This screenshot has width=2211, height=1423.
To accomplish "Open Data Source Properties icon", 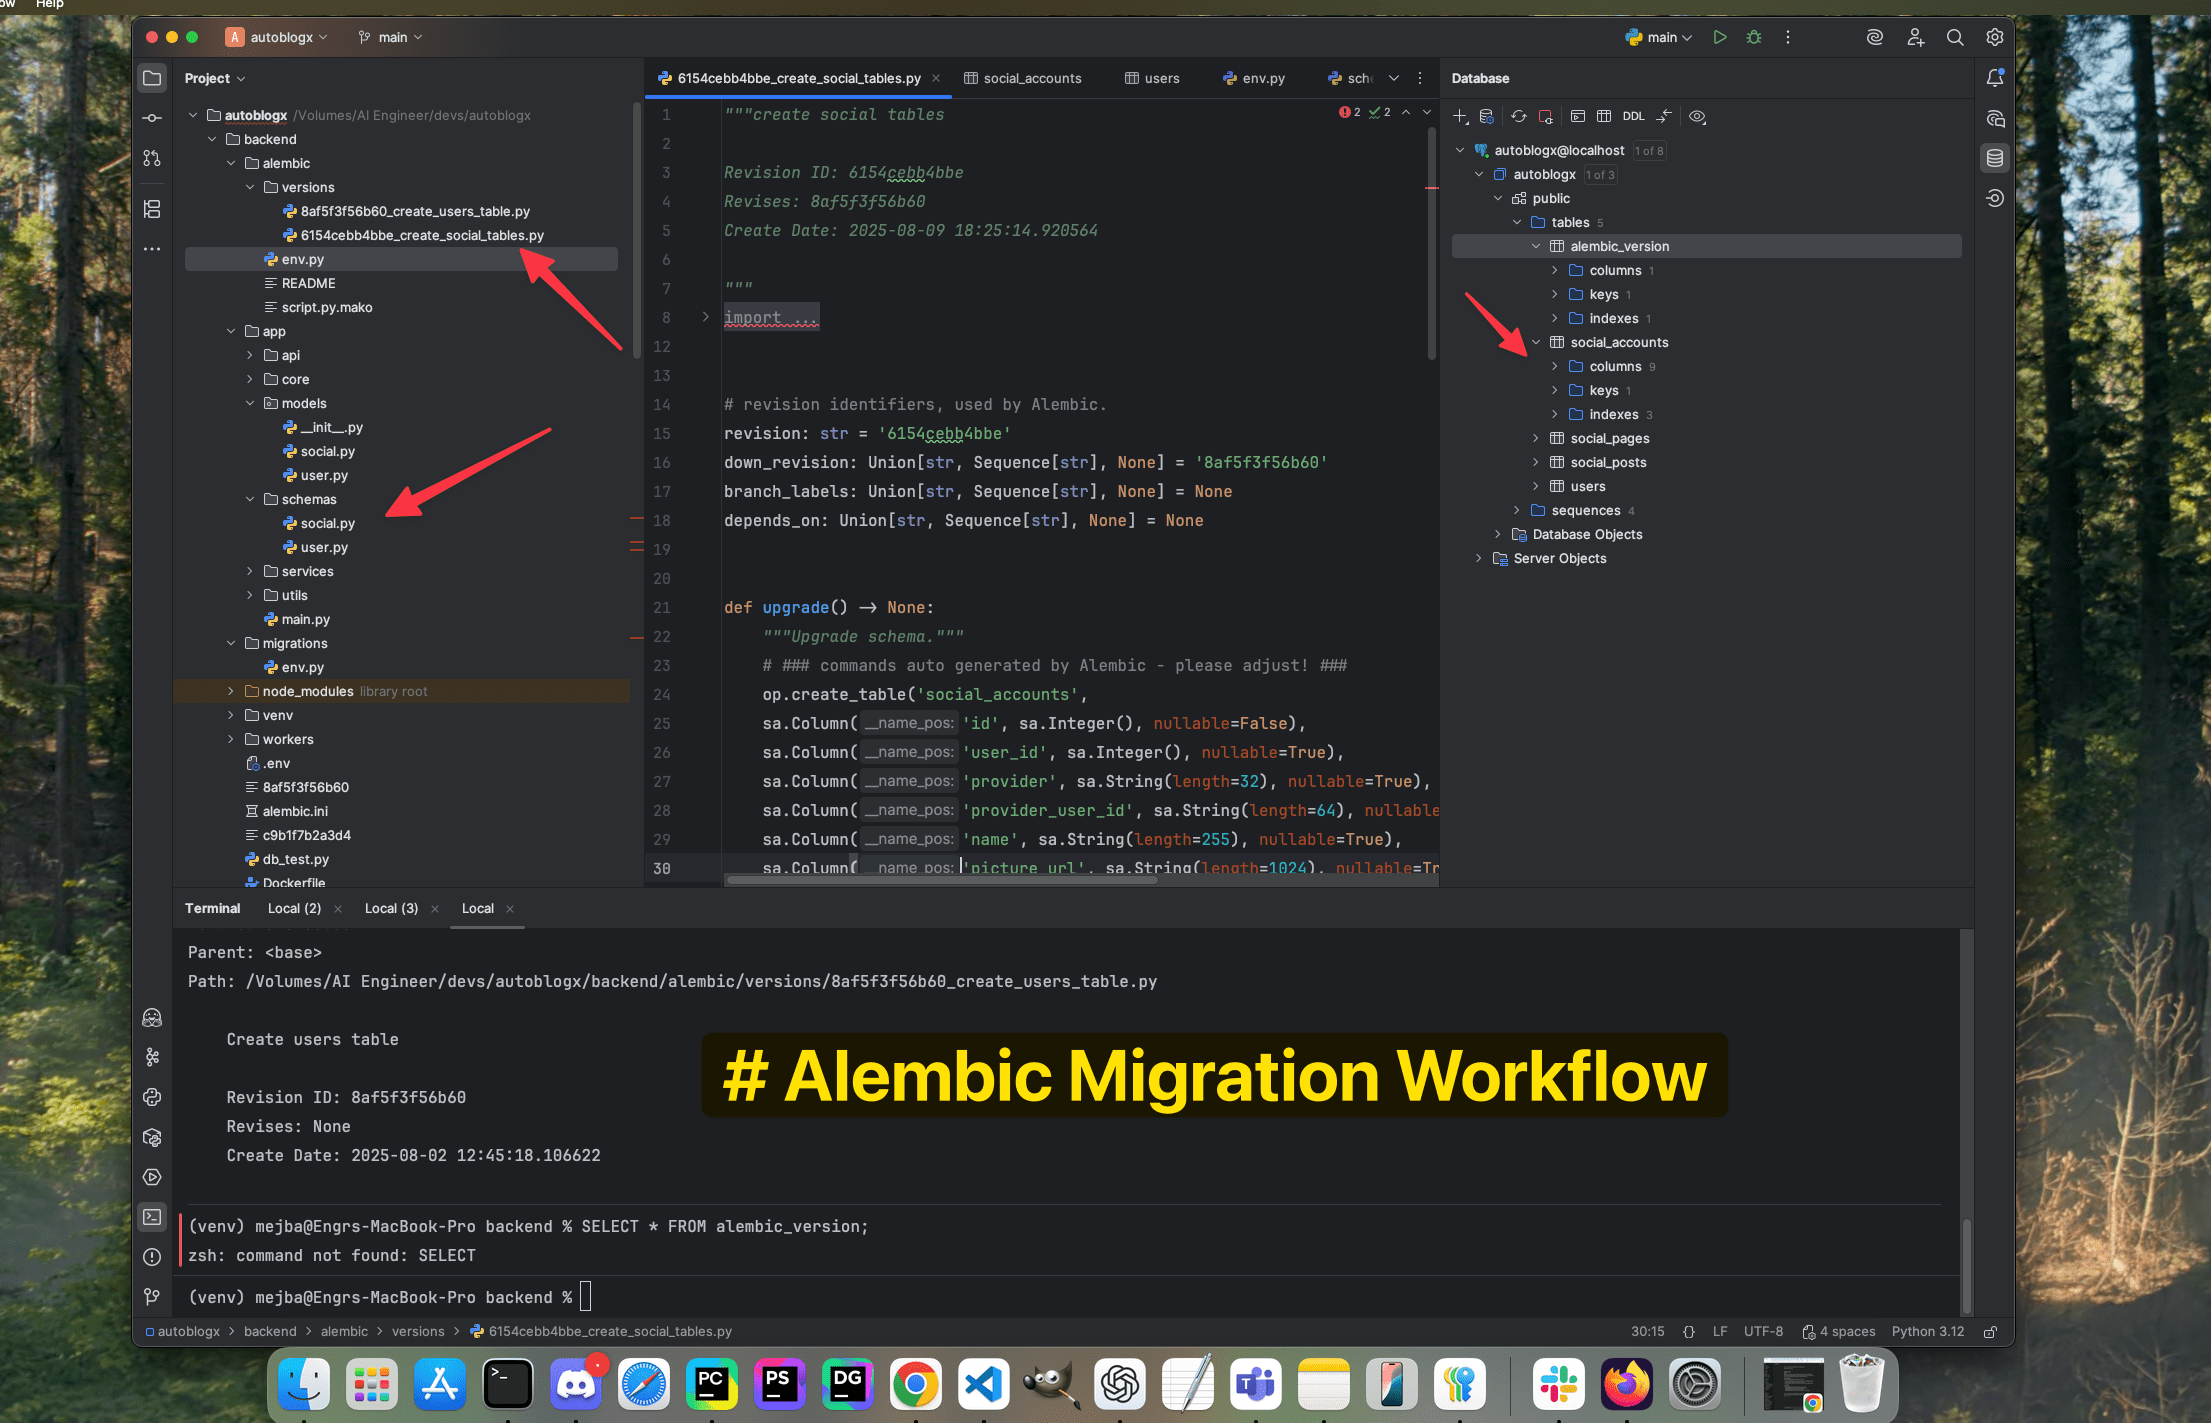I will pos(1487,117).
